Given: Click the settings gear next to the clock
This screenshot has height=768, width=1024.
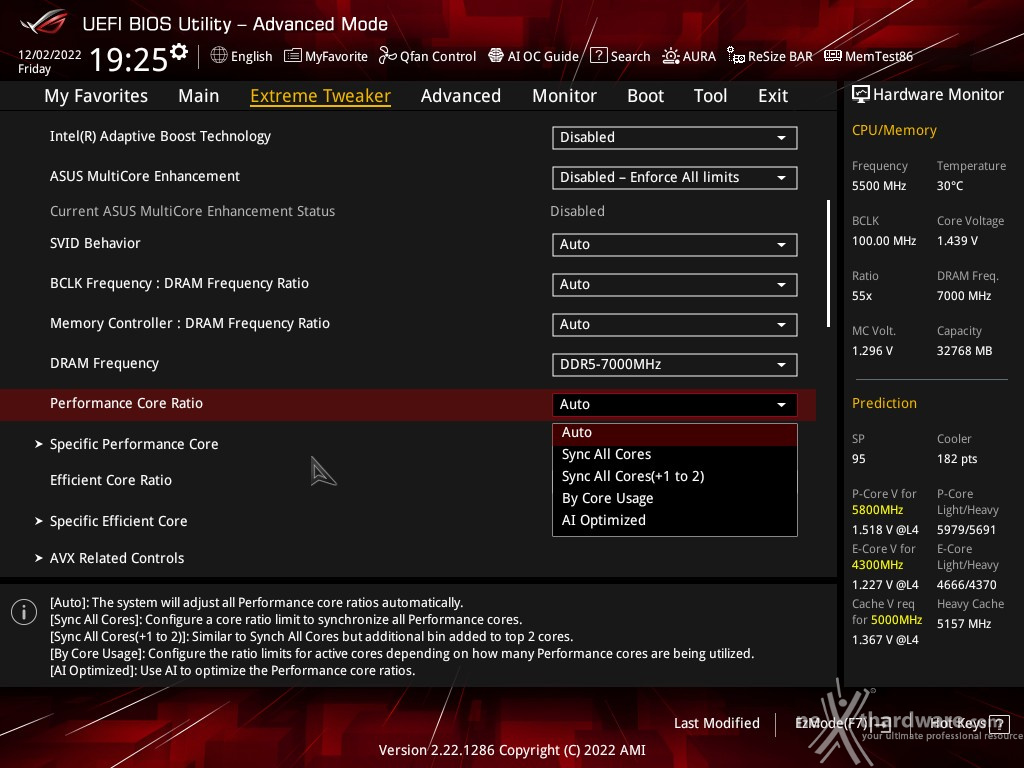Looking at the screenshot, I should (179, 52).
